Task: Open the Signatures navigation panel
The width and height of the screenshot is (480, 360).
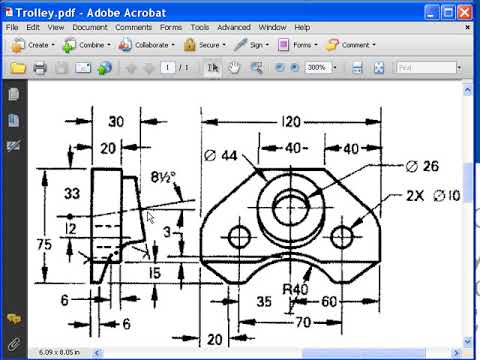Action: [x=14, y=146]
